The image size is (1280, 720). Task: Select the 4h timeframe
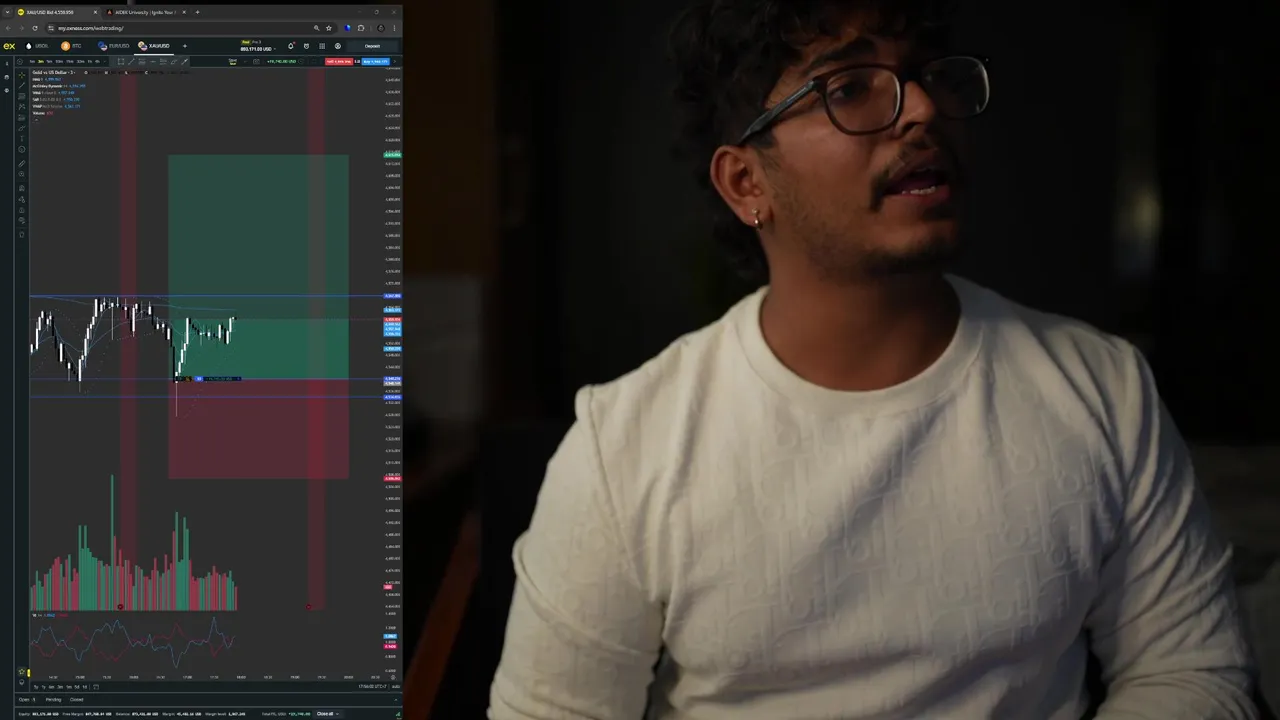97,62
